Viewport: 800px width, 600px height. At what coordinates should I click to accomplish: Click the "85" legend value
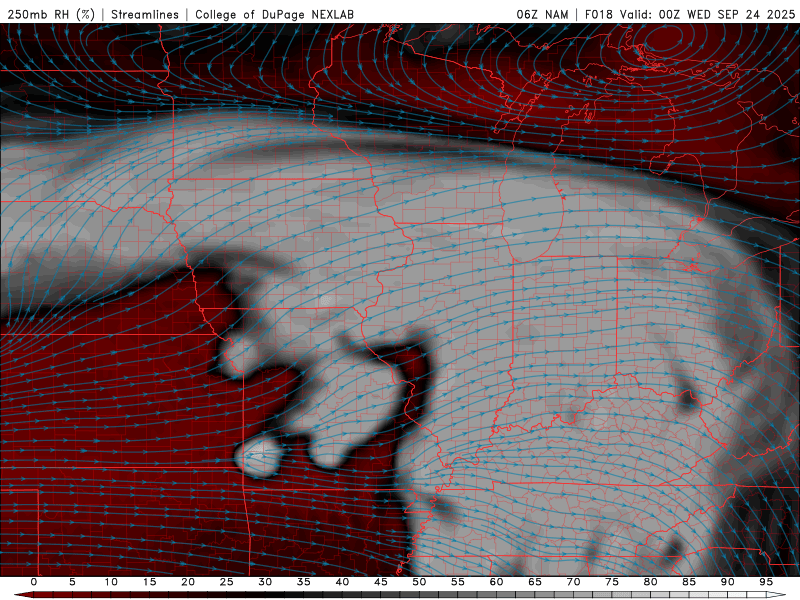click(689, 582)
